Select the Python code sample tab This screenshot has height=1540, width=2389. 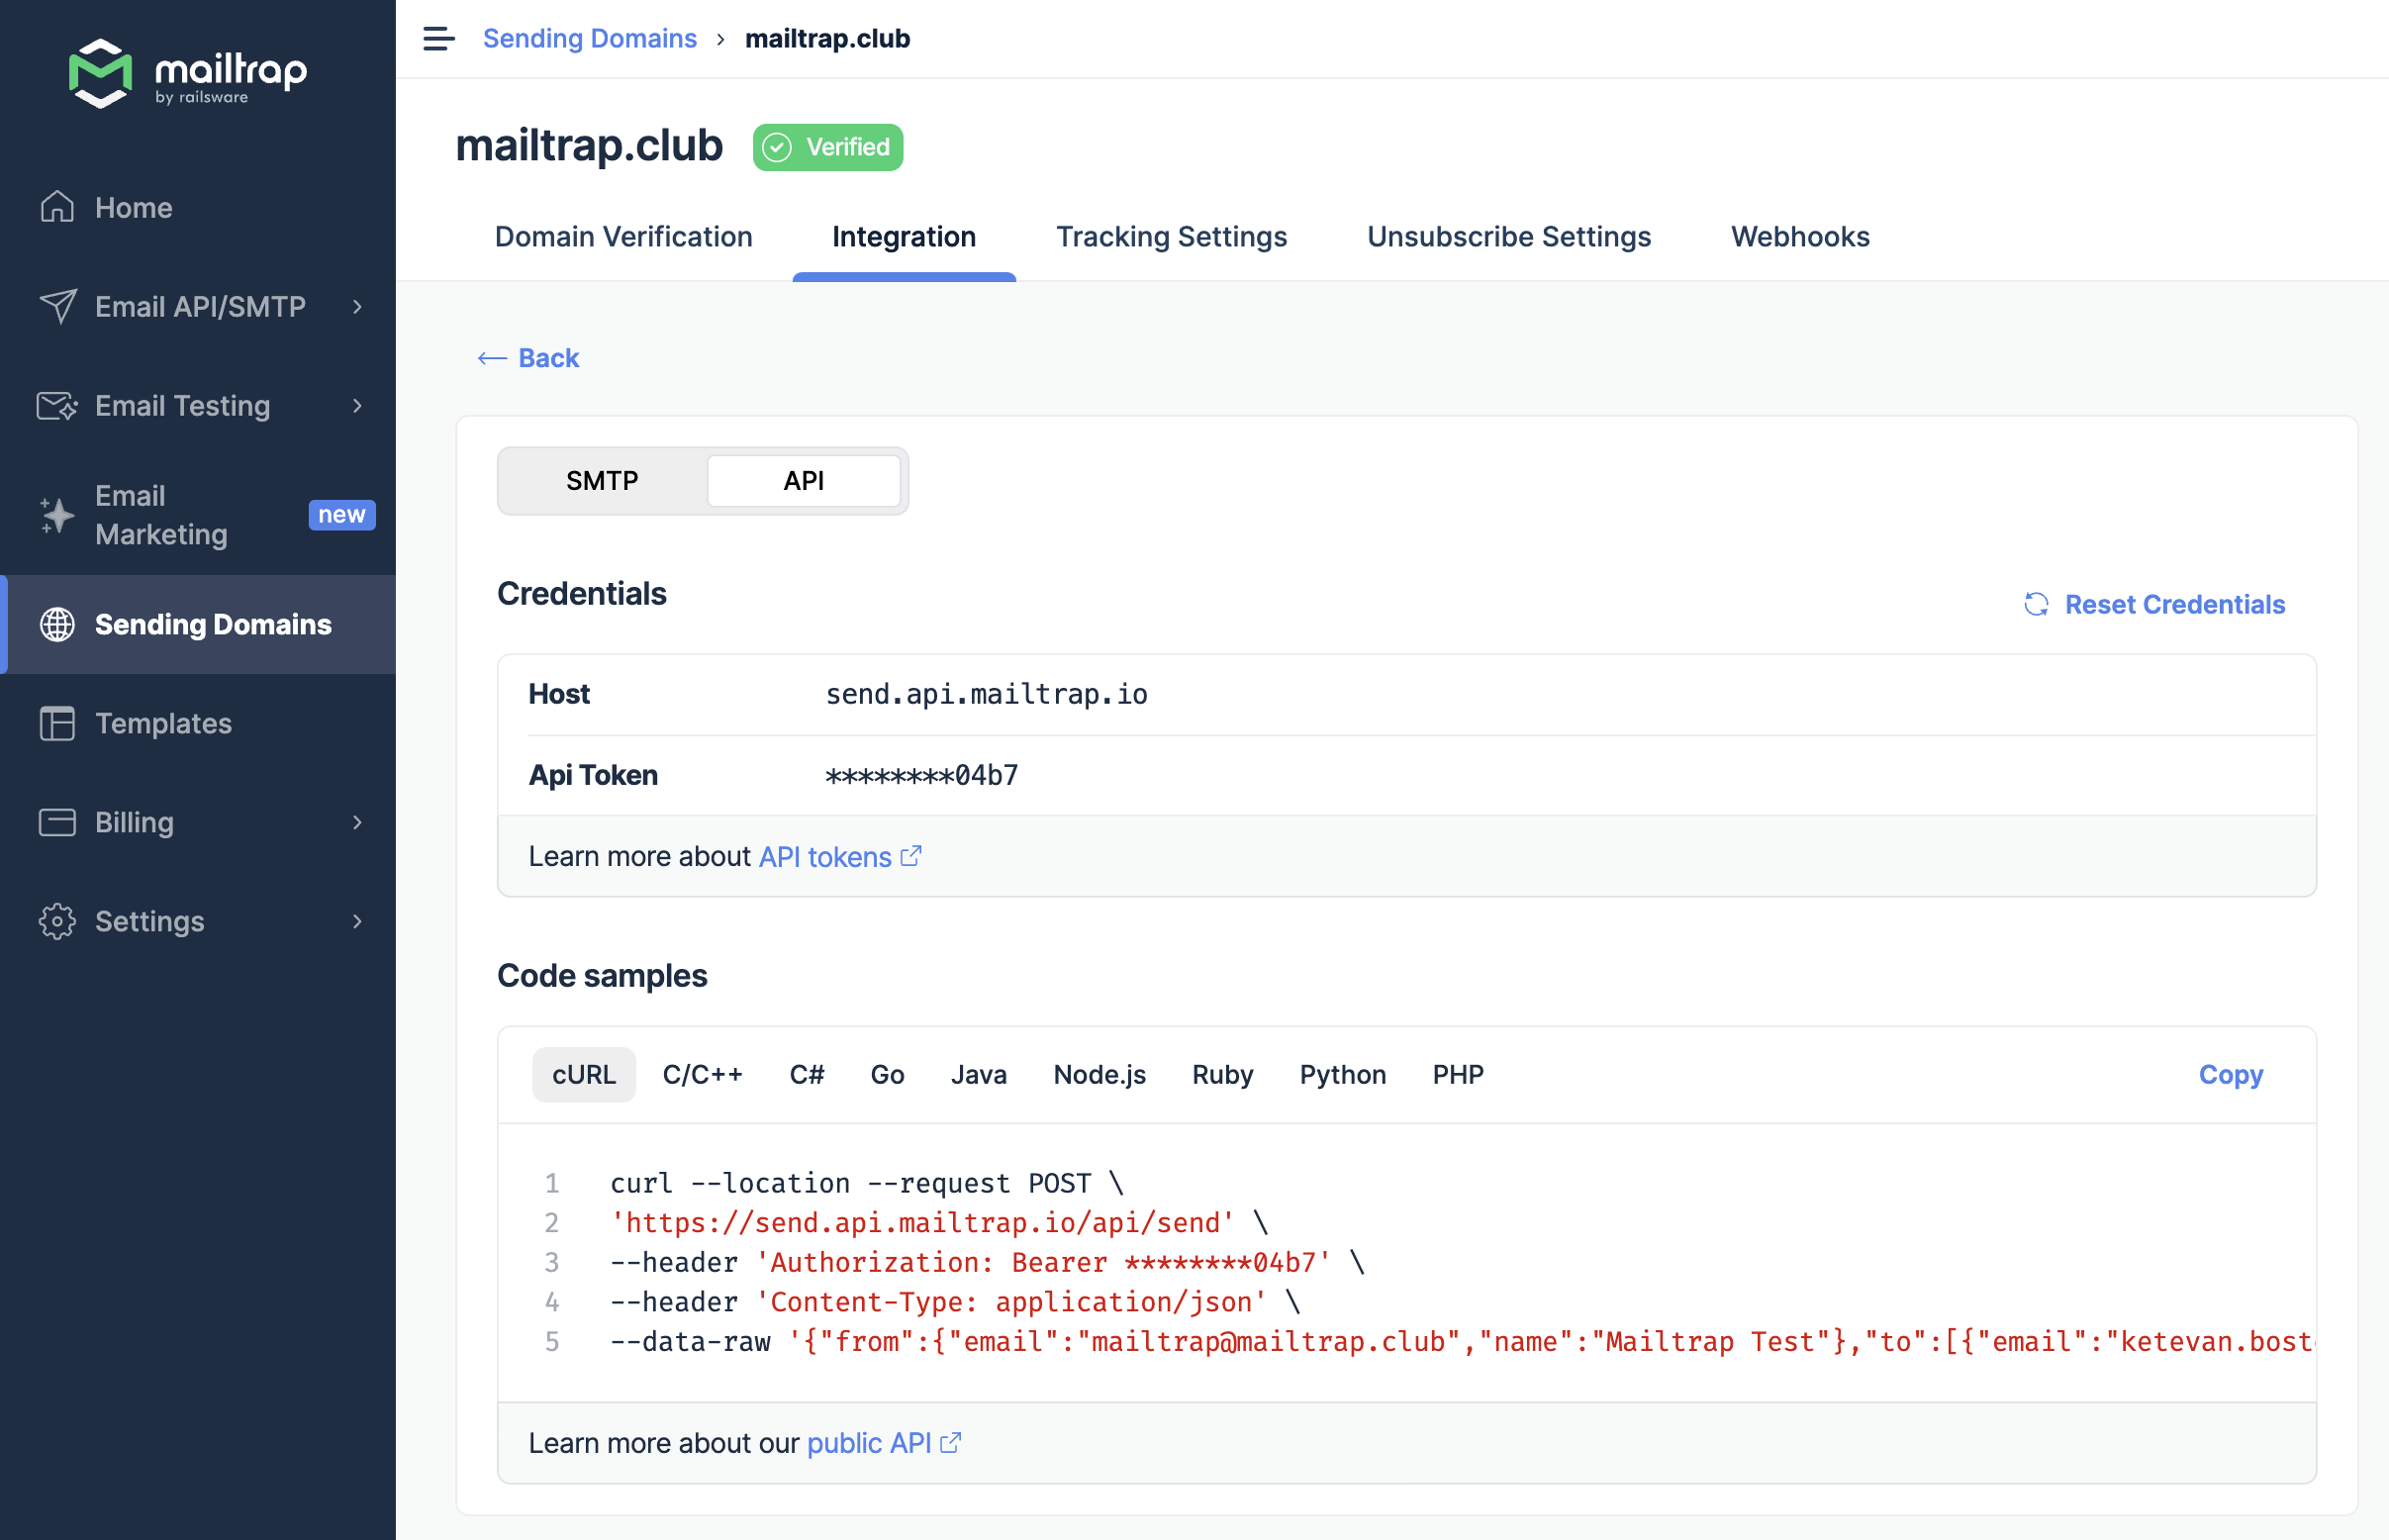[x=1341, y=1073]
